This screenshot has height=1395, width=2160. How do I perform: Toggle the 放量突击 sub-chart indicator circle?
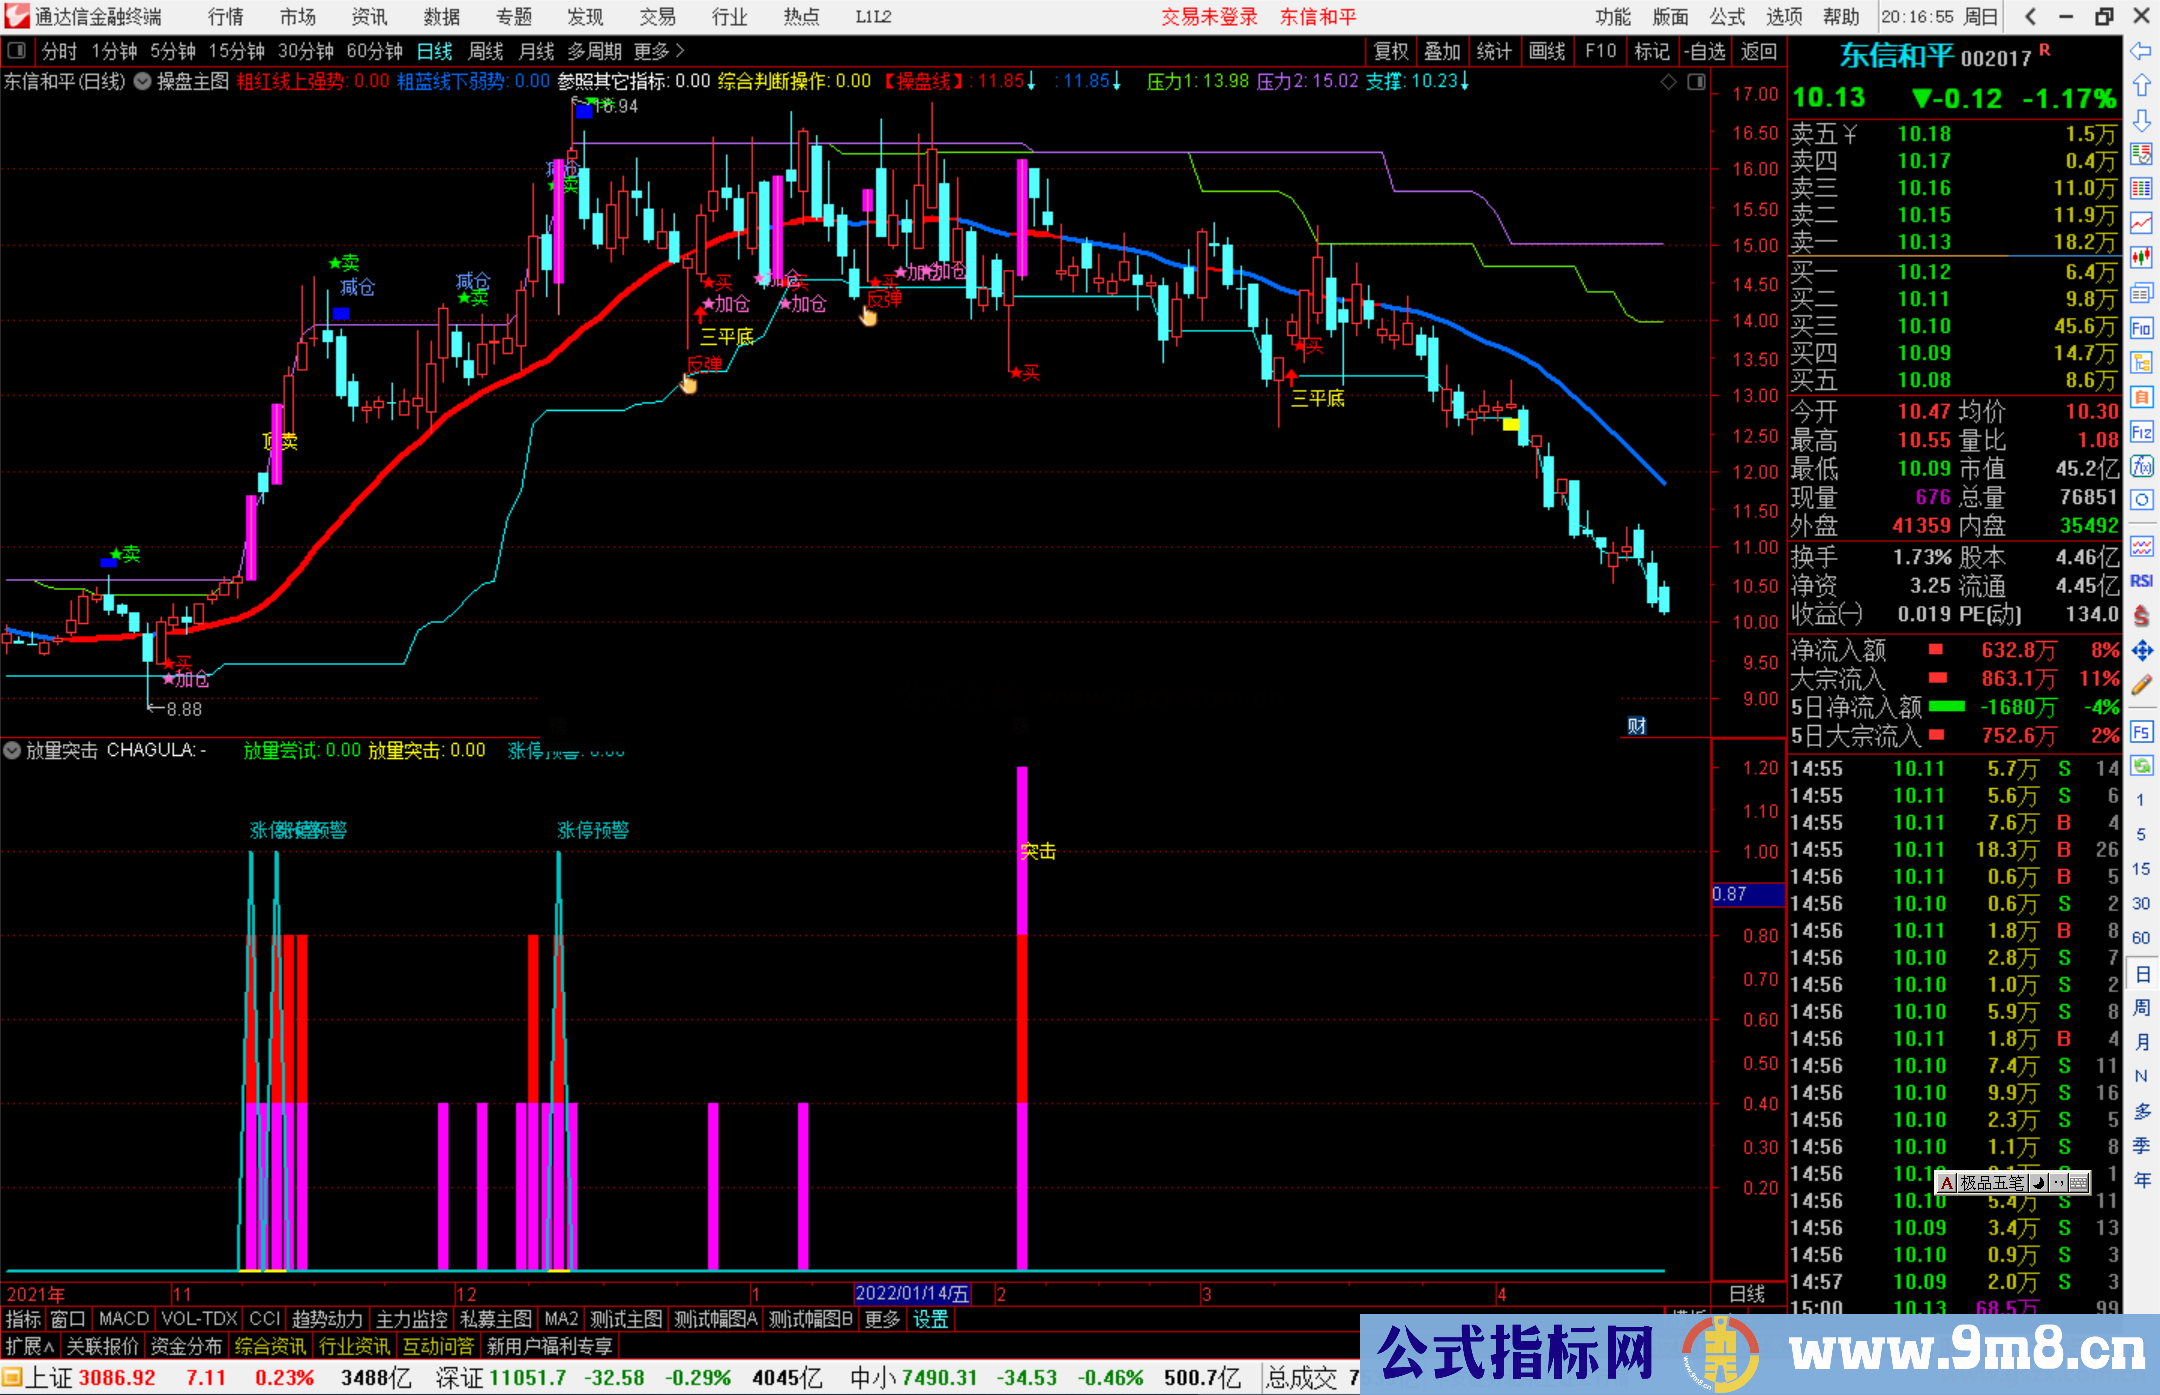[x=12, y=750]
